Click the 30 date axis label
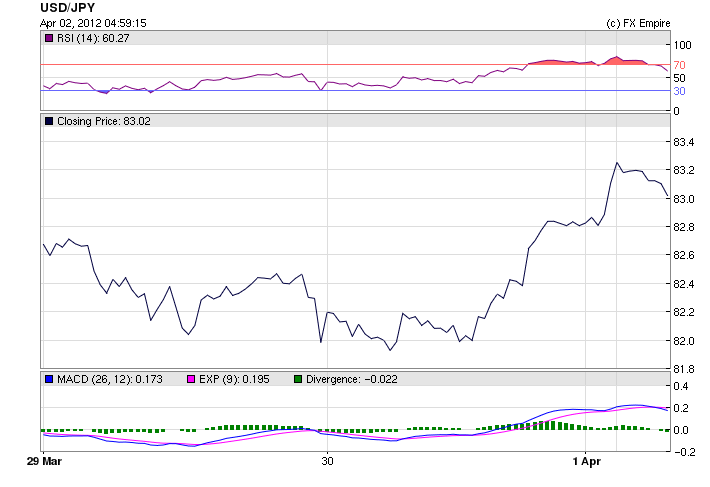This screenshot has height=487, width=710. click(327, 461)
